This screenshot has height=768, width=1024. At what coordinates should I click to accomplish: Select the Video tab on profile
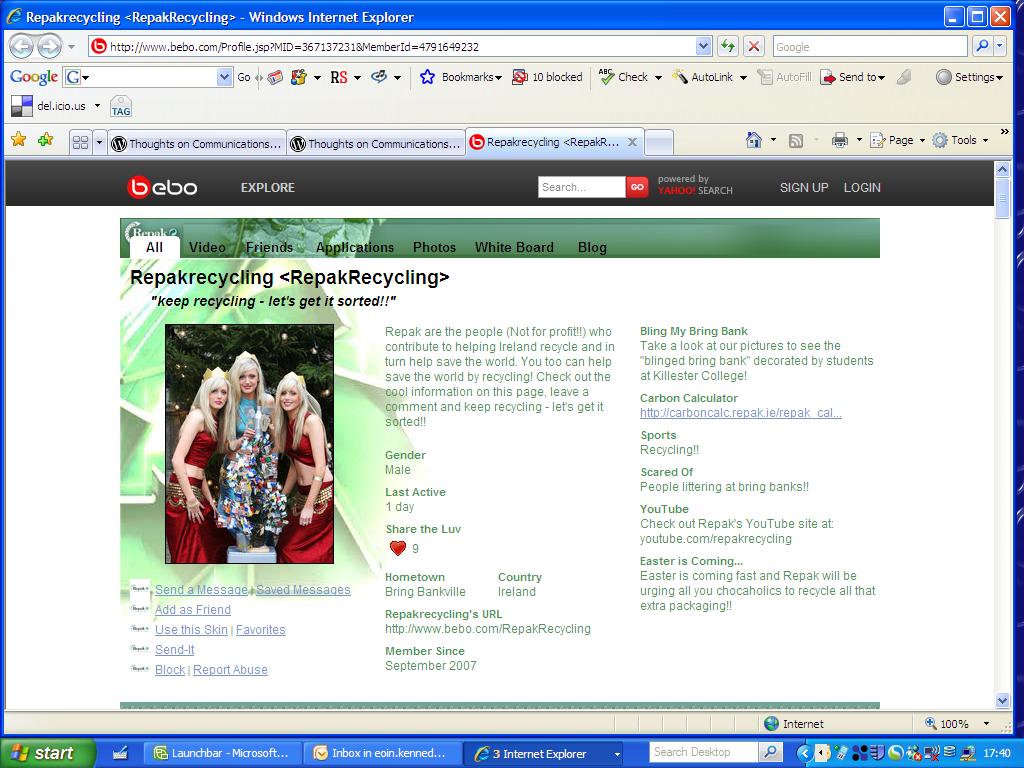pos(207,248)
